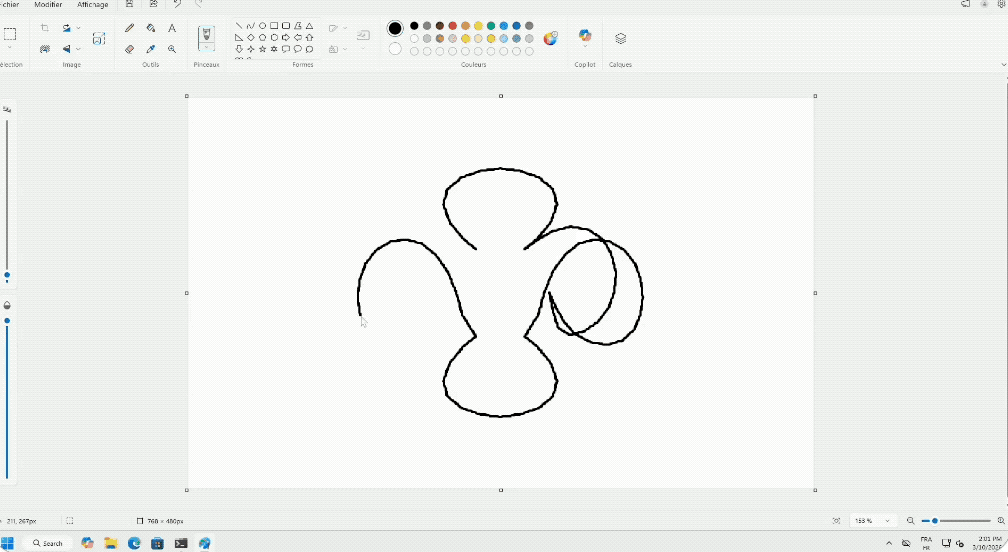Expand the rectangle selection options arrow
Screen dimensions: 1008x552
[x=10, y=48]
